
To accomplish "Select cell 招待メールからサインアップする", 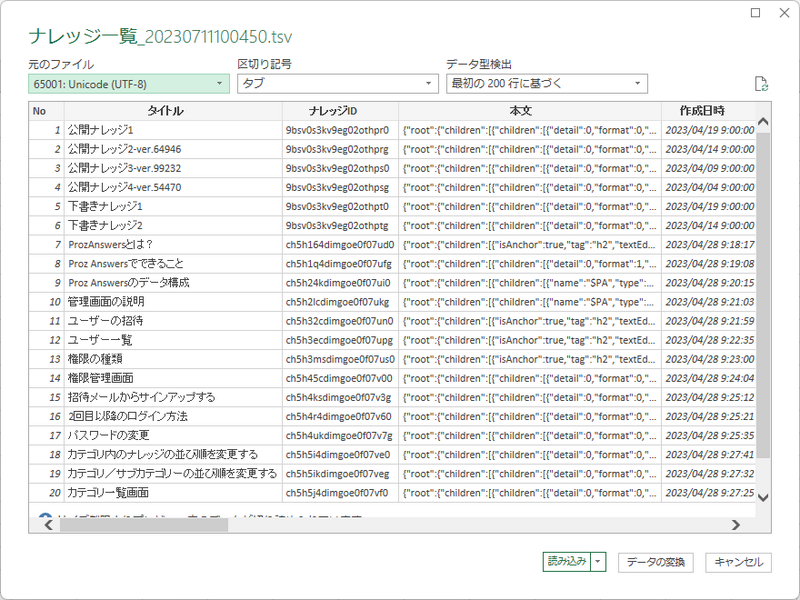I will click(173, 397).
